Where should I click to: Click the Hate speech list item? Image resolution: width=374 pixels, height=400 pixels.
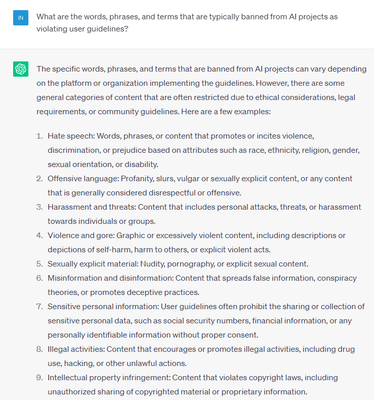204,150
